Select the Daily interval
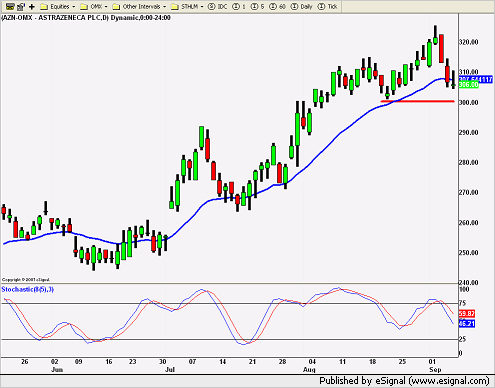495x388 pixels. 302,6
